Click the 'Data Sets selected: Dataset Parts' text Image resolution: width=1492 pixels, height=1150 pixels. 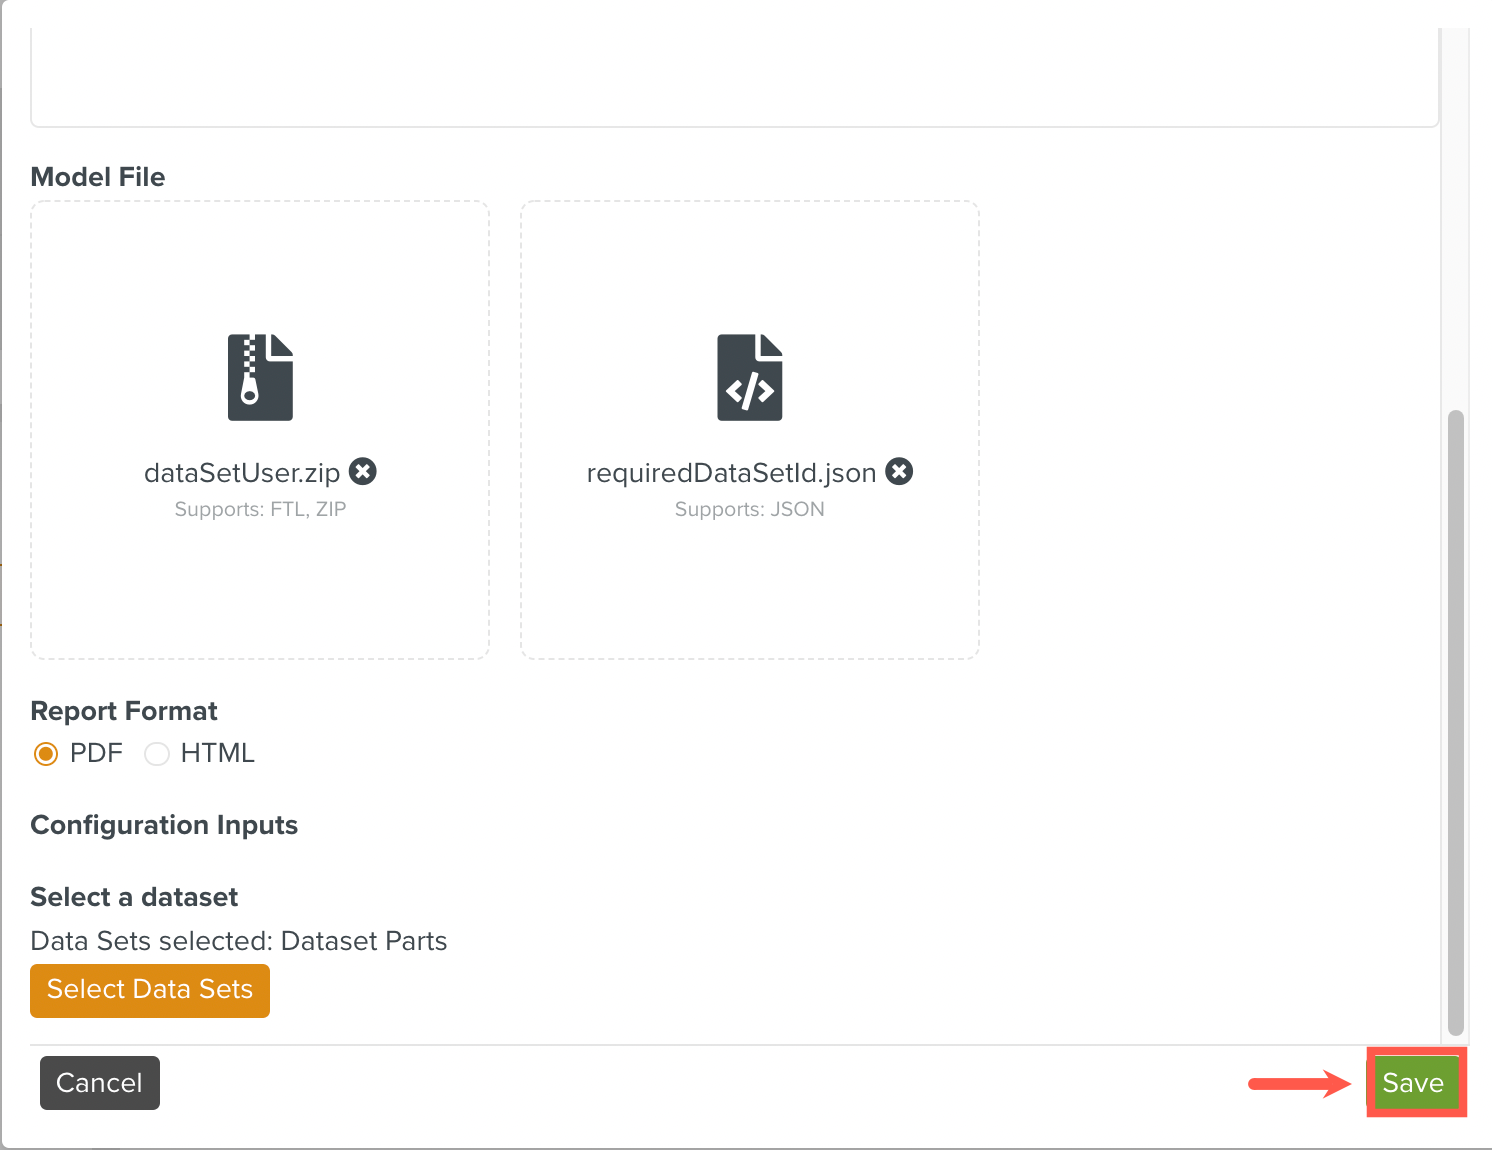click(239, 941)
